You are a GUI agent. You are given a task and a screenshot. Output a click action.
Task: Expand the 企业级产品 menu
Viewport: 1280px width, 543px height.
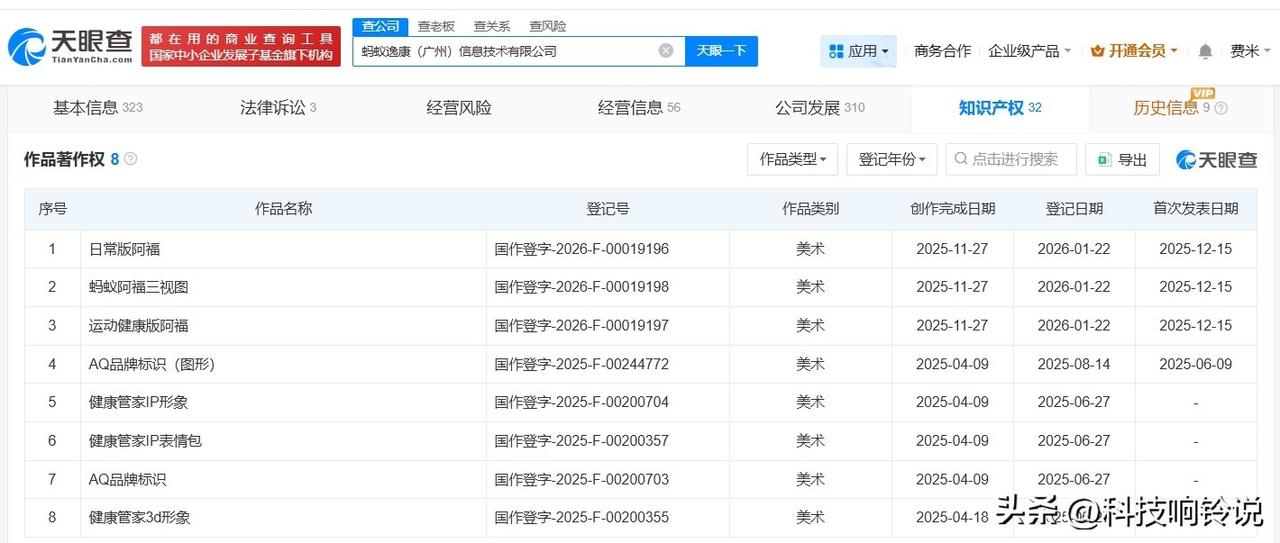click(1030, 51)
